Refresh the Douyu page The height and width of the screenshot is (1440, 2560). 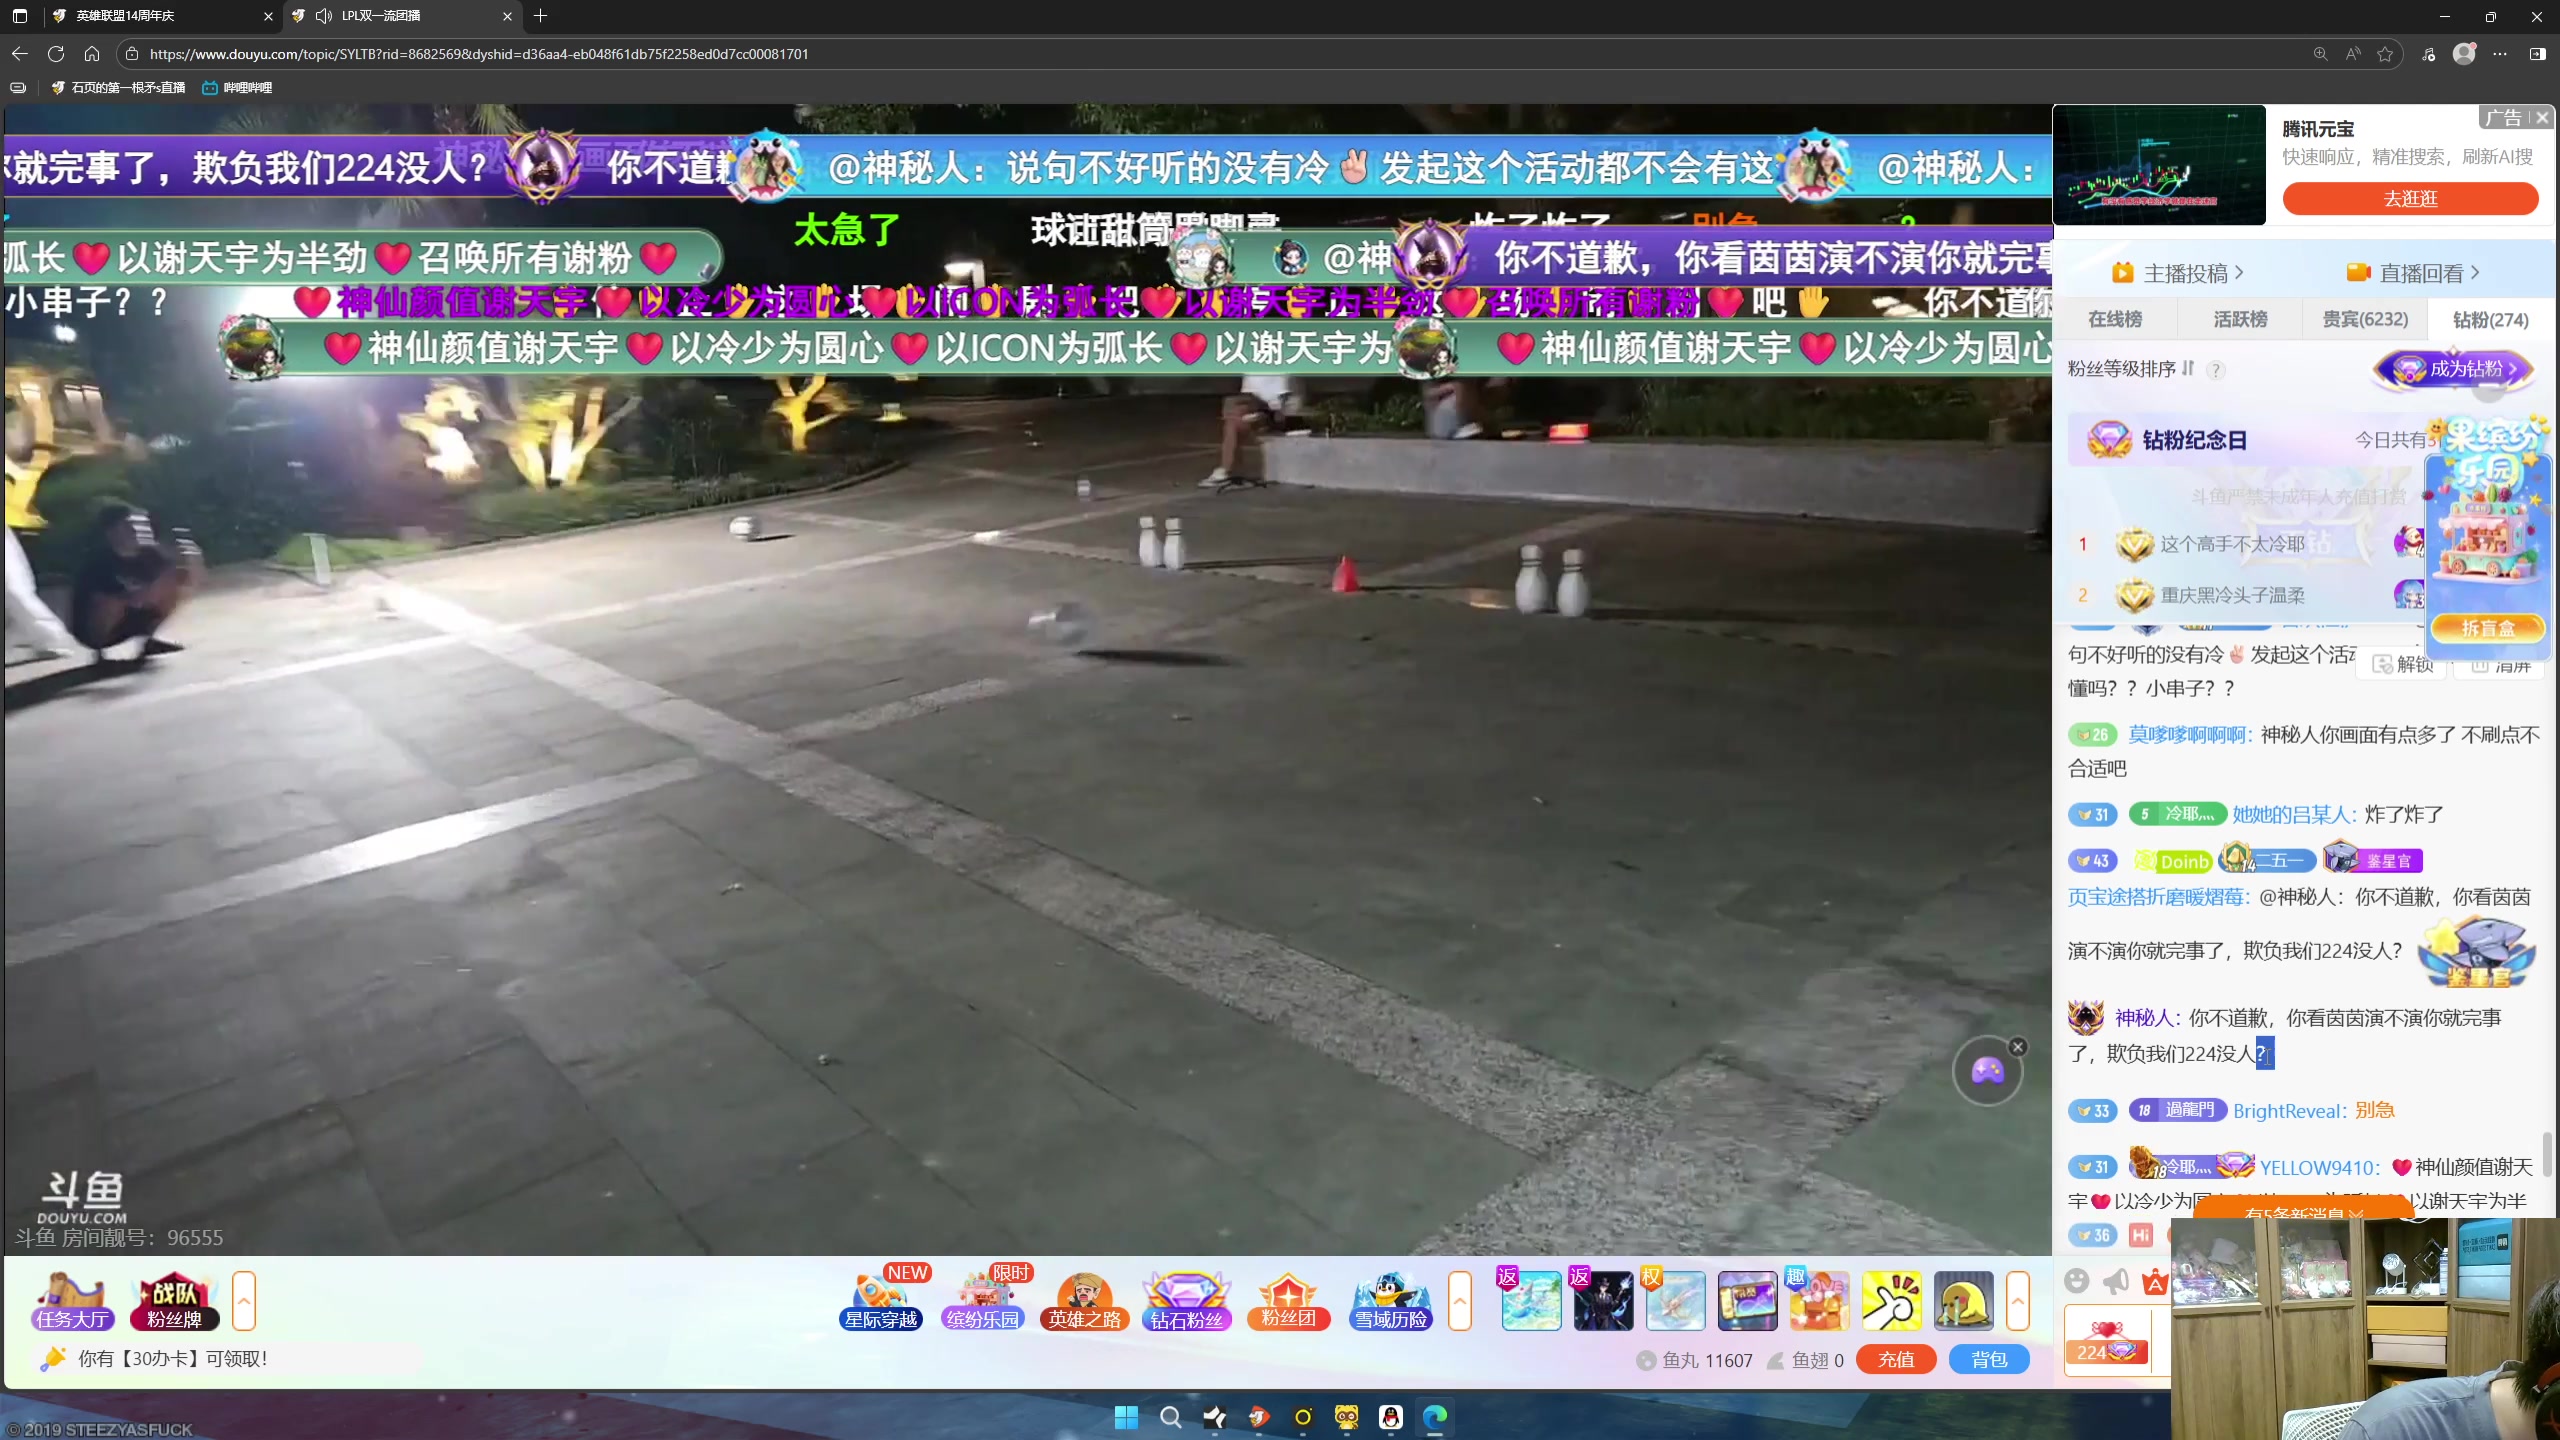coord(56,54)
